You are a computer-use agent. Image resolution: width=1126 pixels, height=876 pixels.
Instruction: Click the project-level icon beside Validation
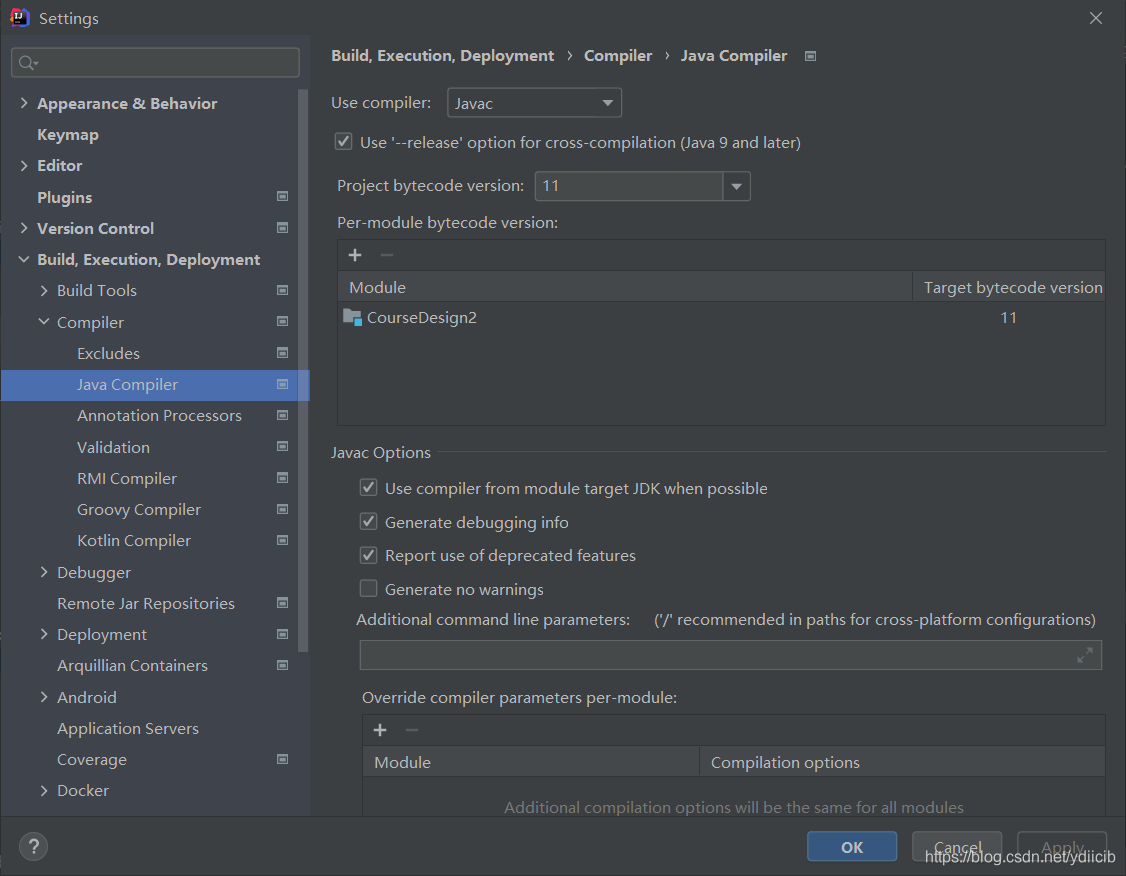(x=282, y=447)
